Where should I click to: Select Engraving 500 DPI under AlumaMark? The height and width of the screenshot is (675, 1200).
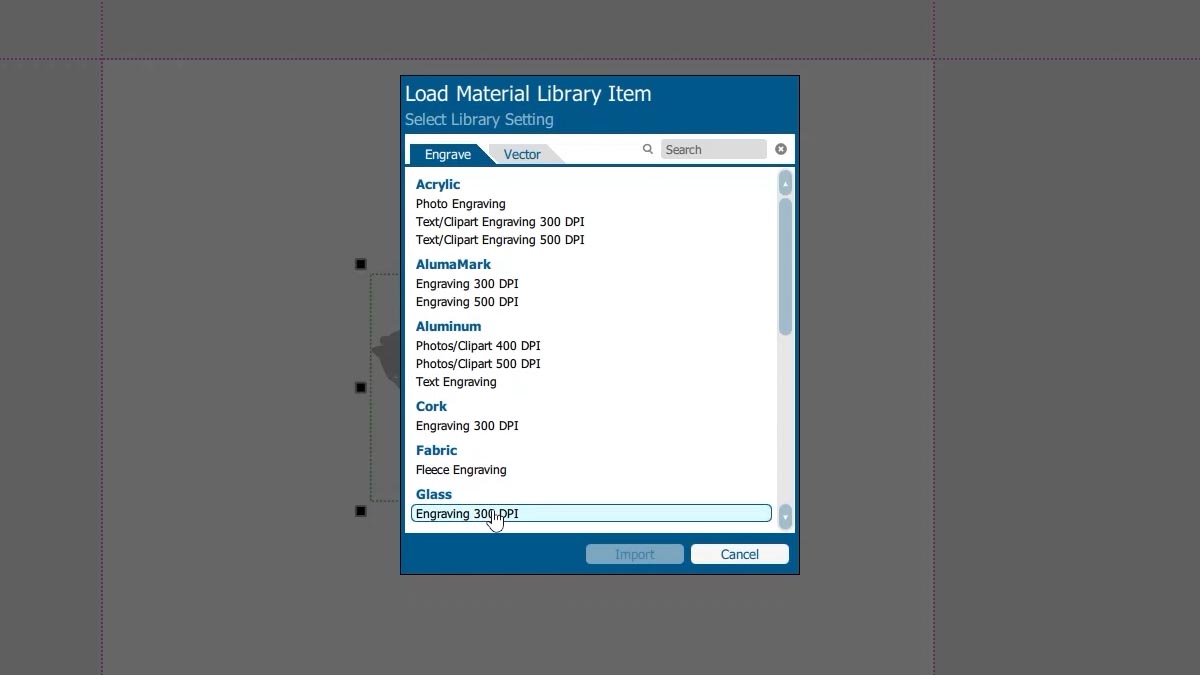[467, 302]
